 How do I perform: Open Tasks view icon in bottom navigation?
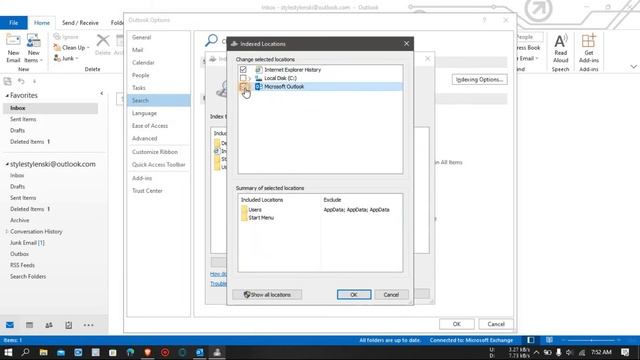click(x=69, y=325)
